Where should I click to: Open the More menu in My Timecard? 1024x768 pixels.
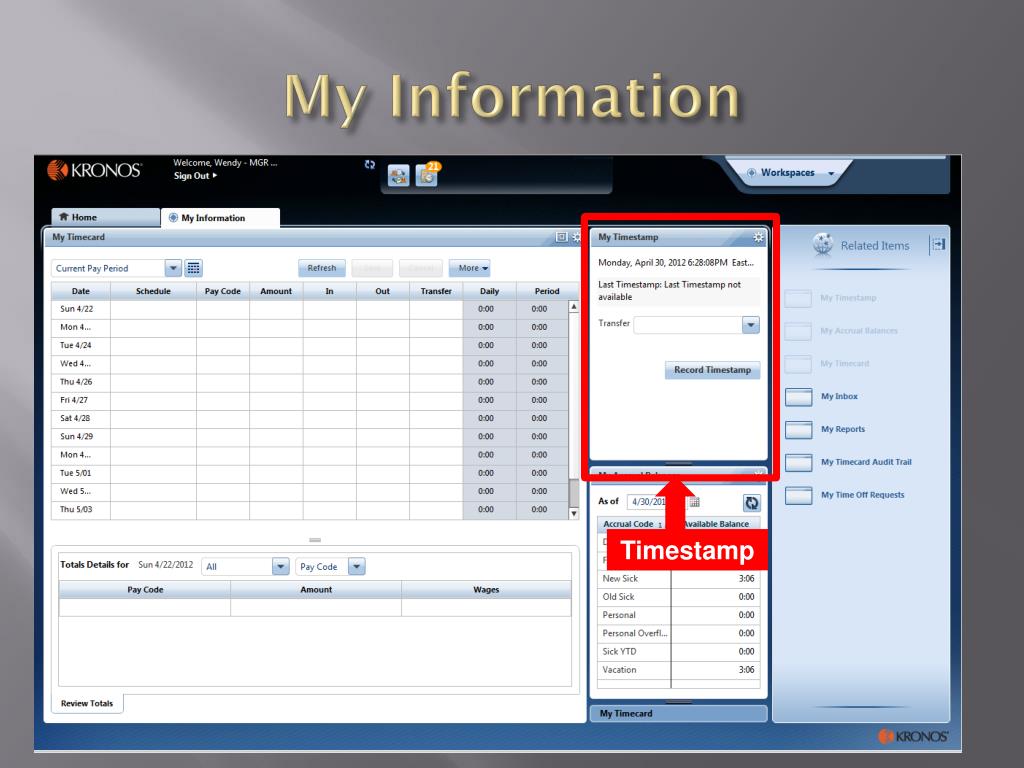click(470, 268)
